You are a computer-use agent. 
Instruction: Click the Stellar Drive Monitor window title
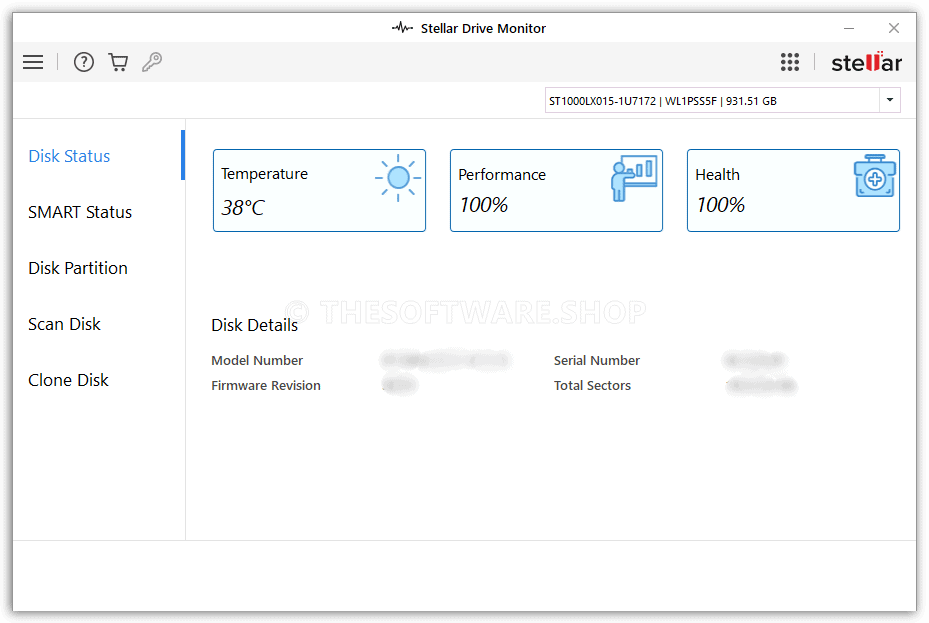tap(483, 28)
